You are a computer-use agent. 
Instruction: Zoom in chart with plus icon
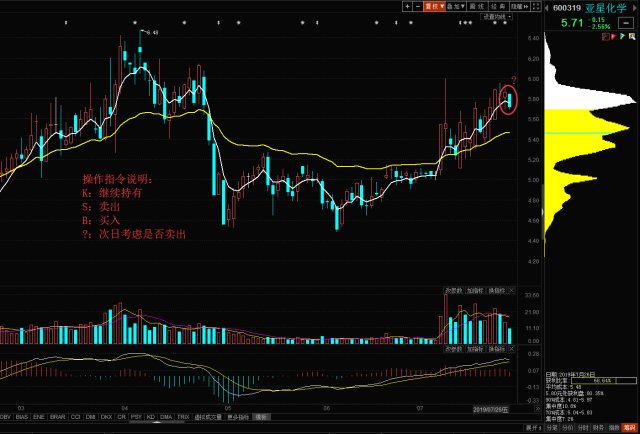[x=407, y=7]
